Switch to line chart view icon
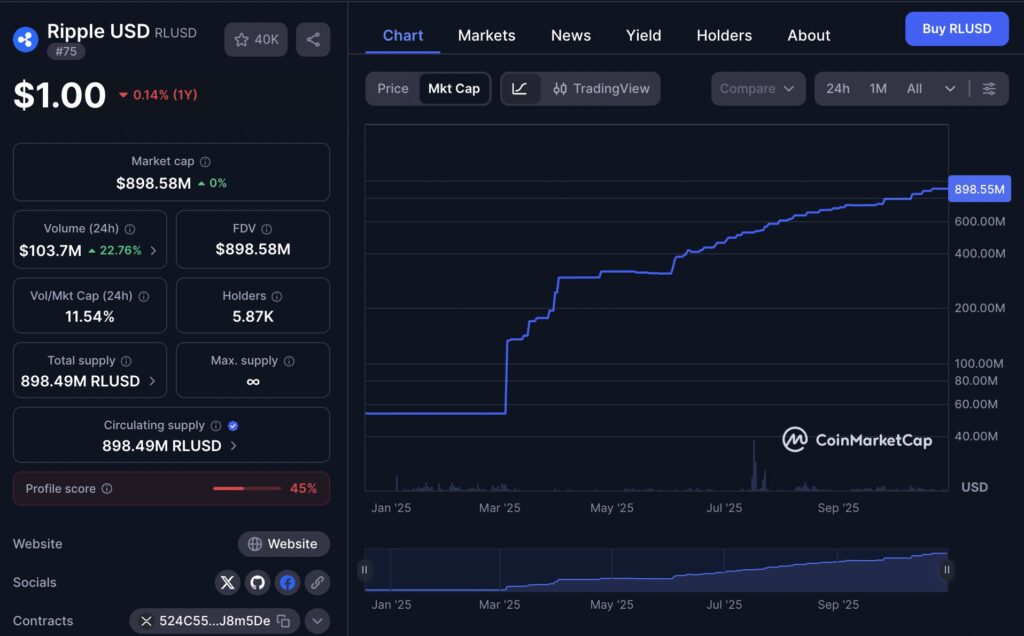This screenshot has width=1024, height=636. (x=520, y=89)
